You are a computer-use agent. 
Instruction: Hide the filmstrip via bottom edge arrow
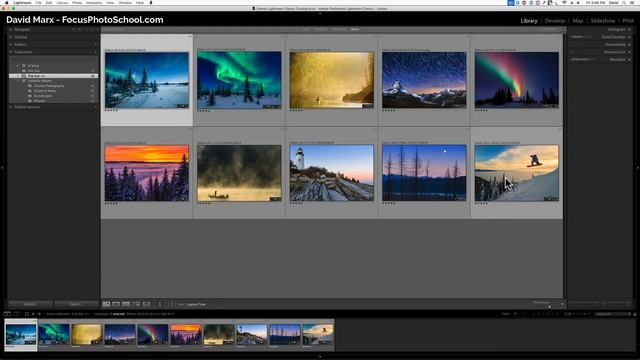[x=320, y=357]
